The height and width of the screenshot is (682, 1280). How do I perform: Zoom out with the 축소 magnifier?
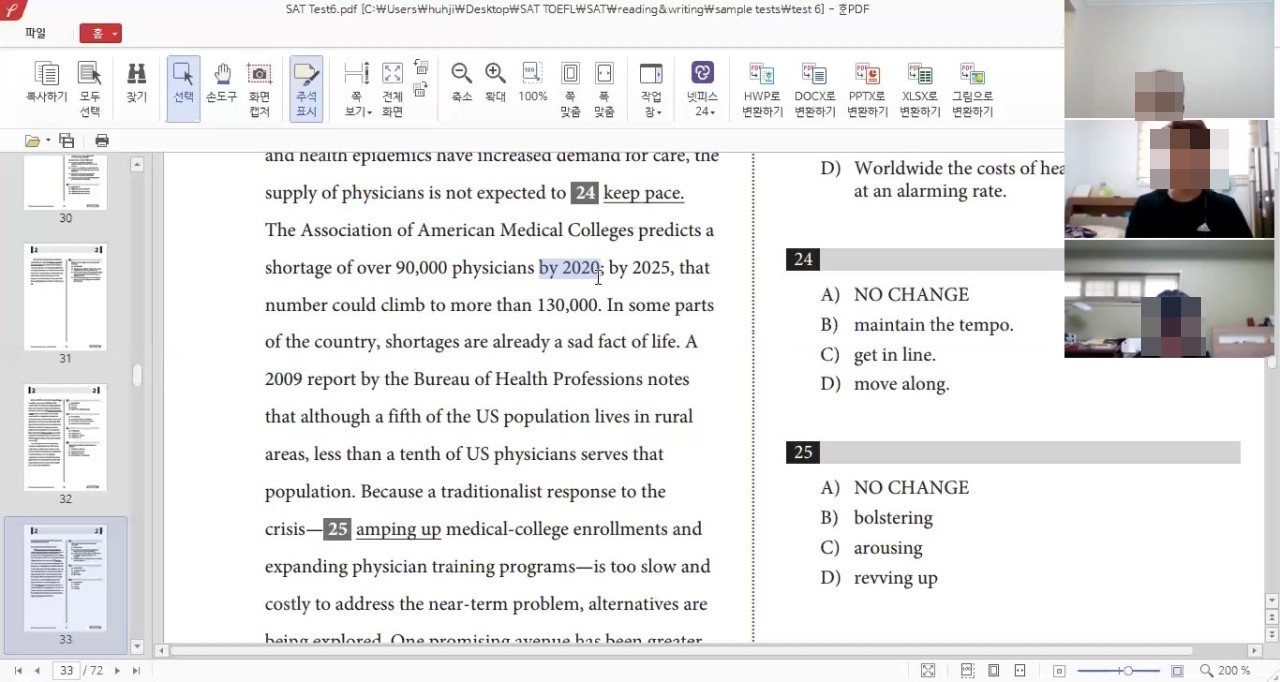coord(461,82)
